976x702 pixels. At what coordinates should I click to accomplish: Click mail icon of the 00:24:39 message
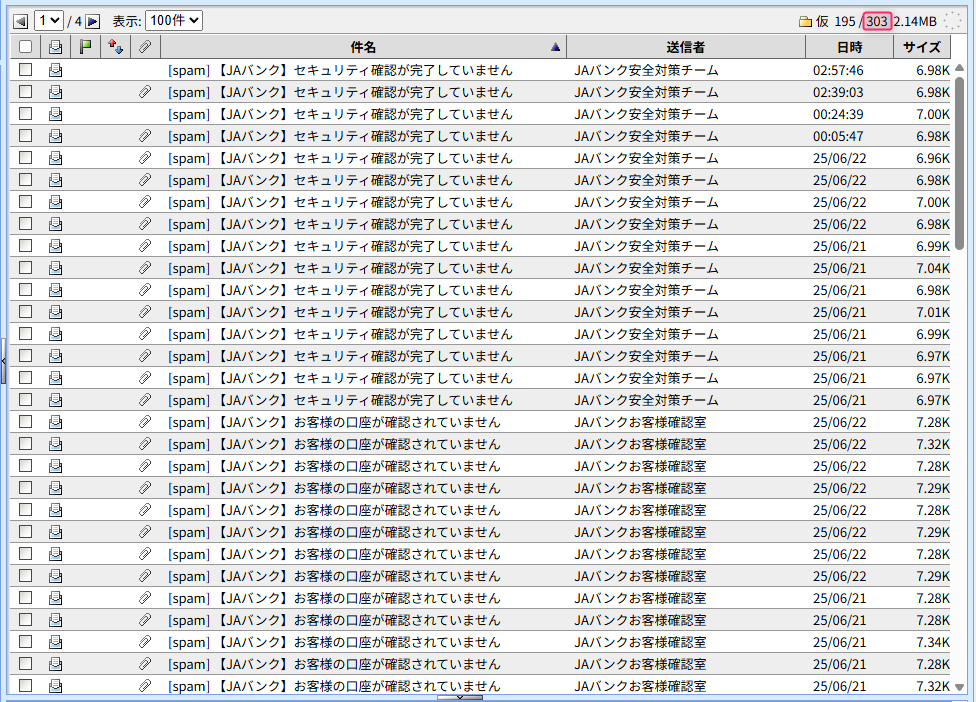(x=55, y=114)
